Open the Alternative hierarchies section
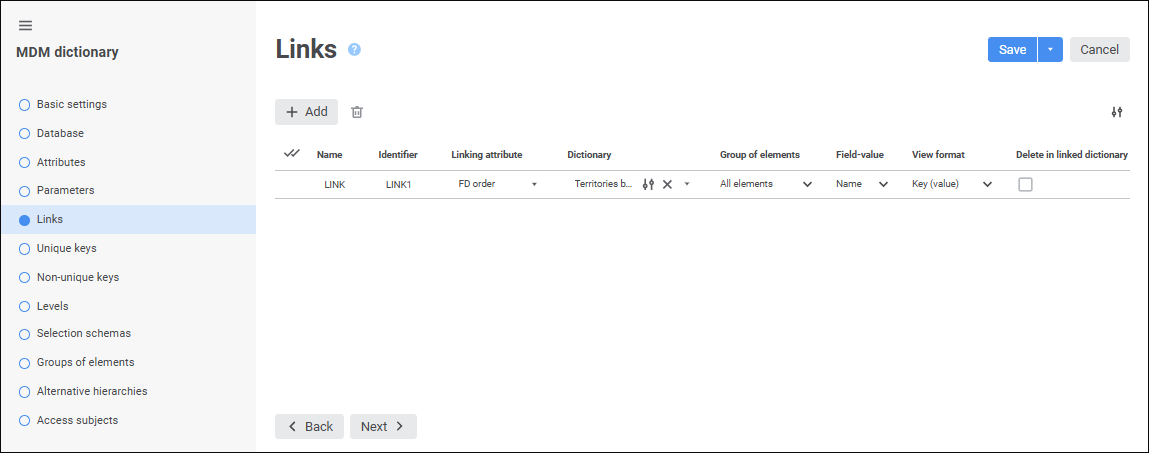Image resolution: width=1149 pixels, height=453 pixels. coord(91,391)
